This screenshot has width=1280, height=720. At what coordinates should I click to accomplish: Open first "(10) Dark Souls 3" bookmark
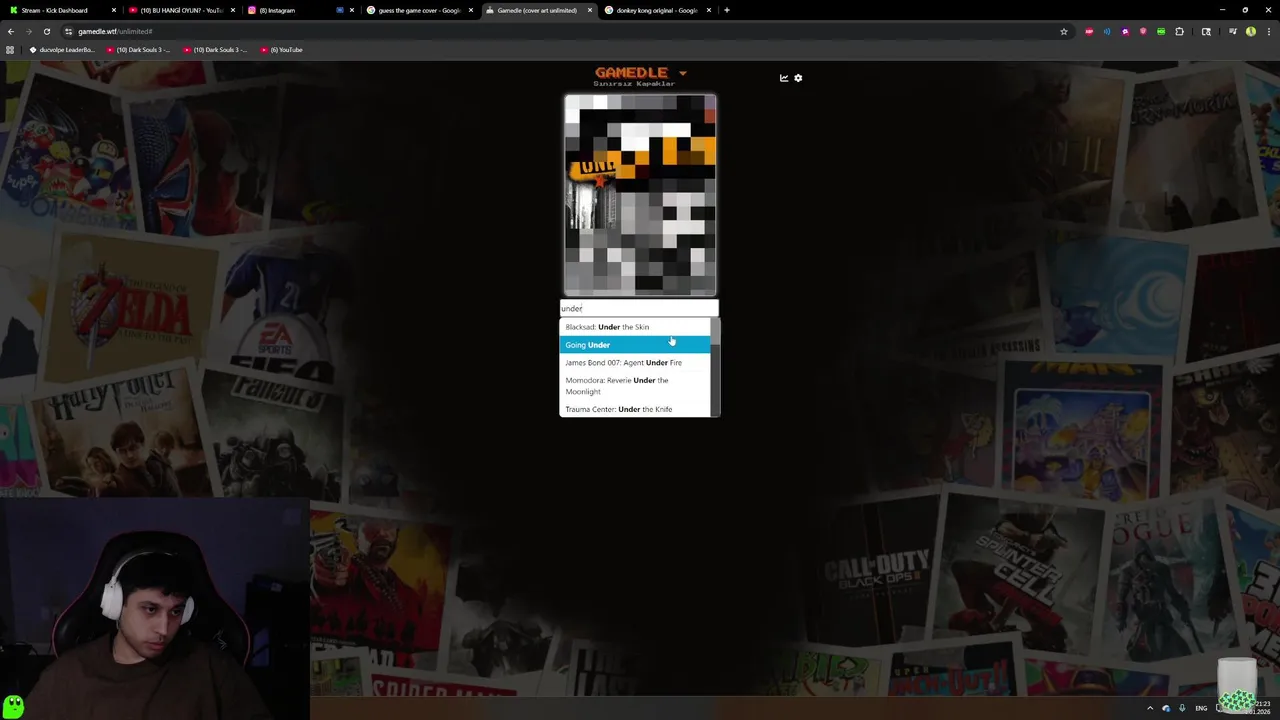pos(139,50)
